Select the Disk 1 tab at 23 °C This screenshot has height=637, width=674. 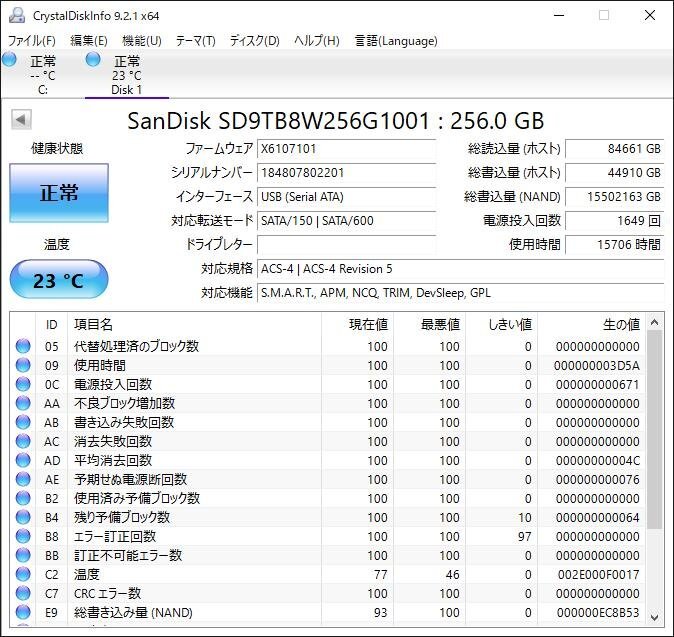[x=126, y=75]
